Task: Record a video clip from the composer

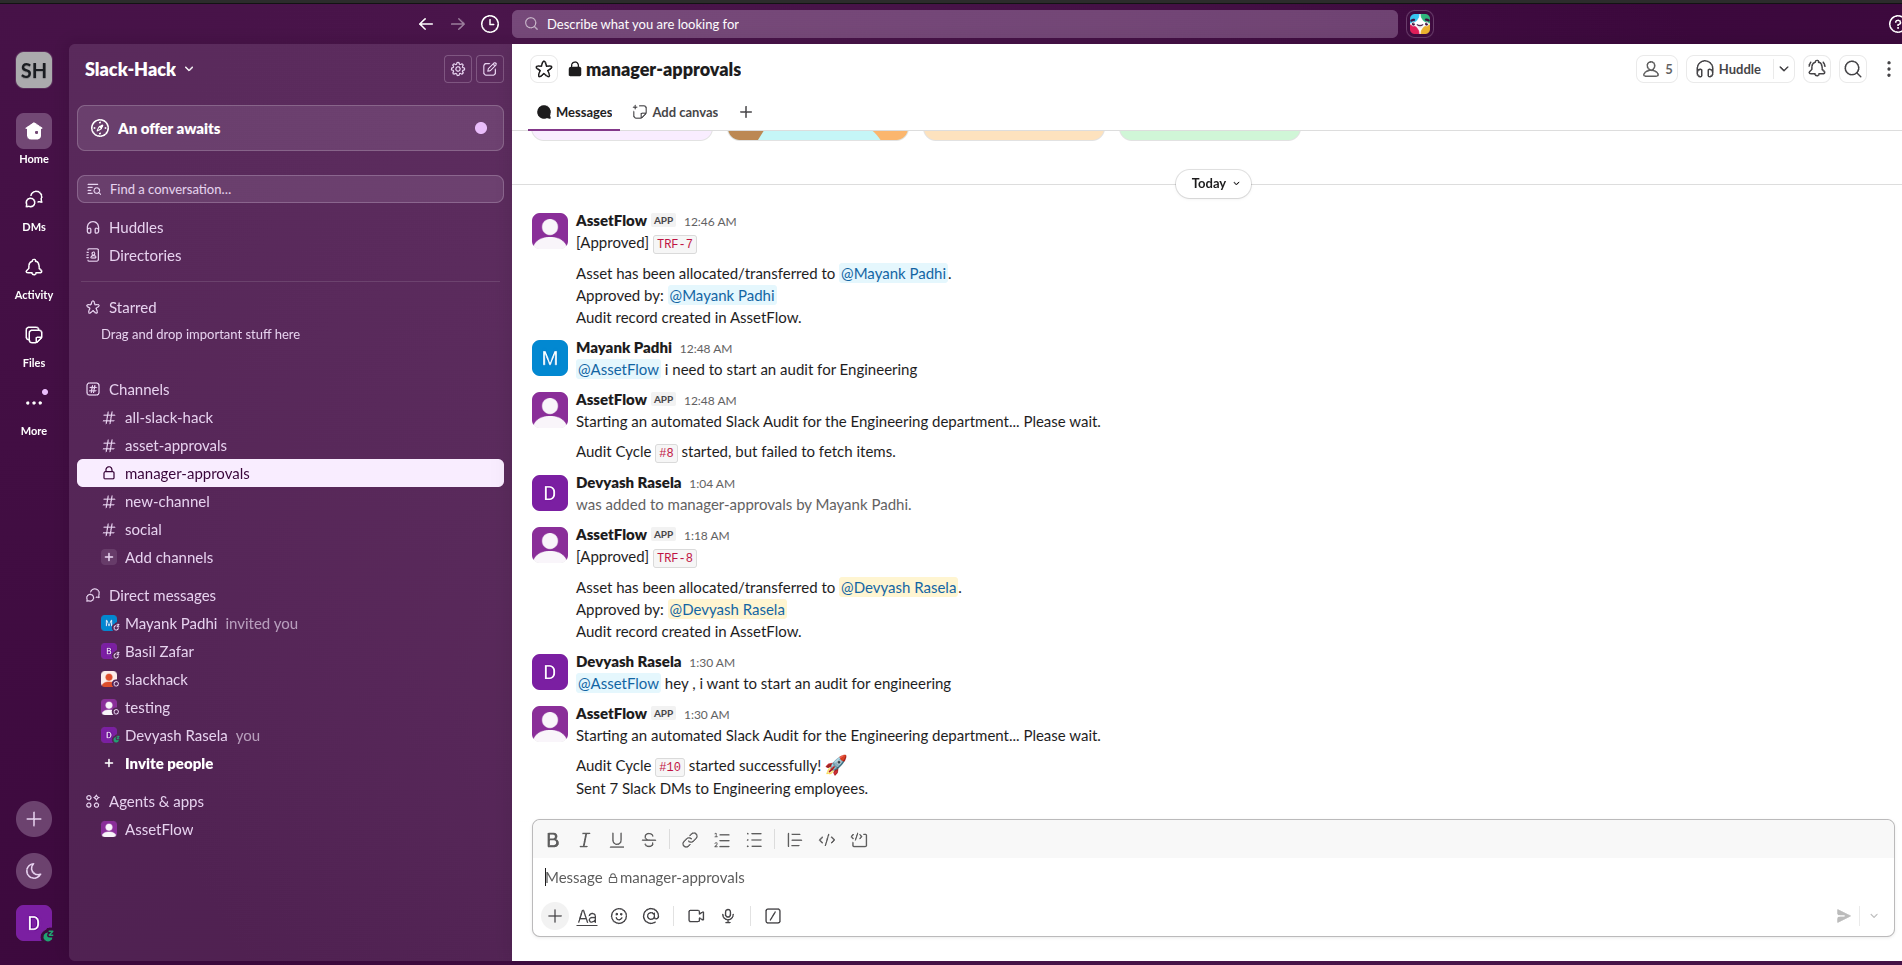Action: click(x=696, y=916)
